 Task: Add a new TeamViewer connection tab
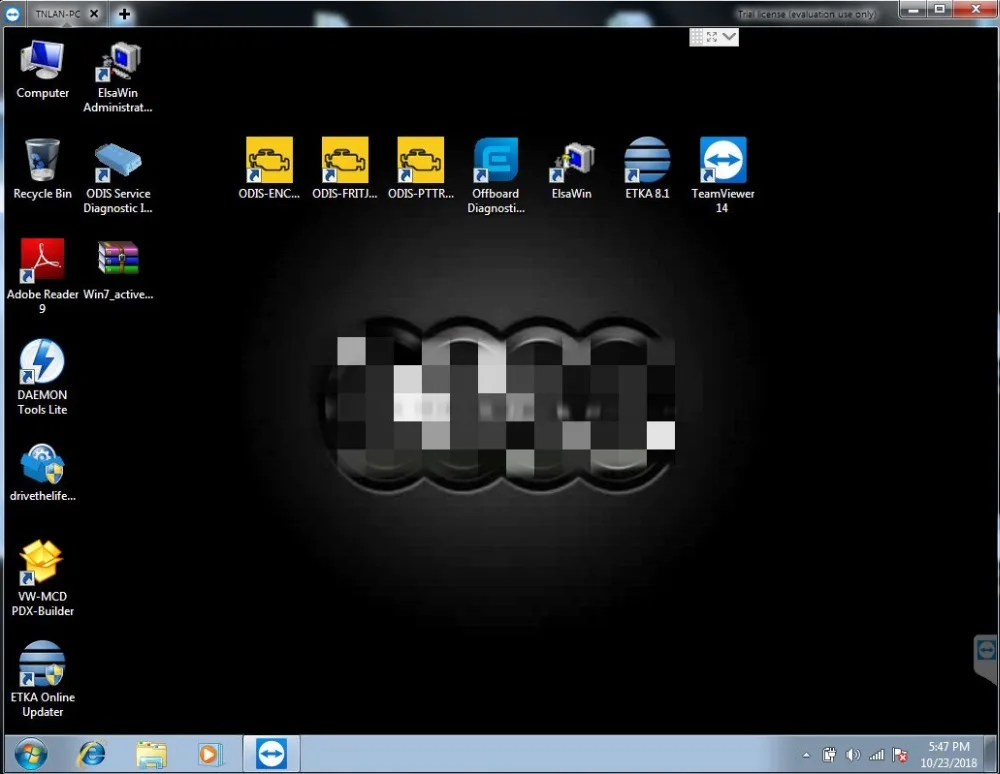point(124,13)
